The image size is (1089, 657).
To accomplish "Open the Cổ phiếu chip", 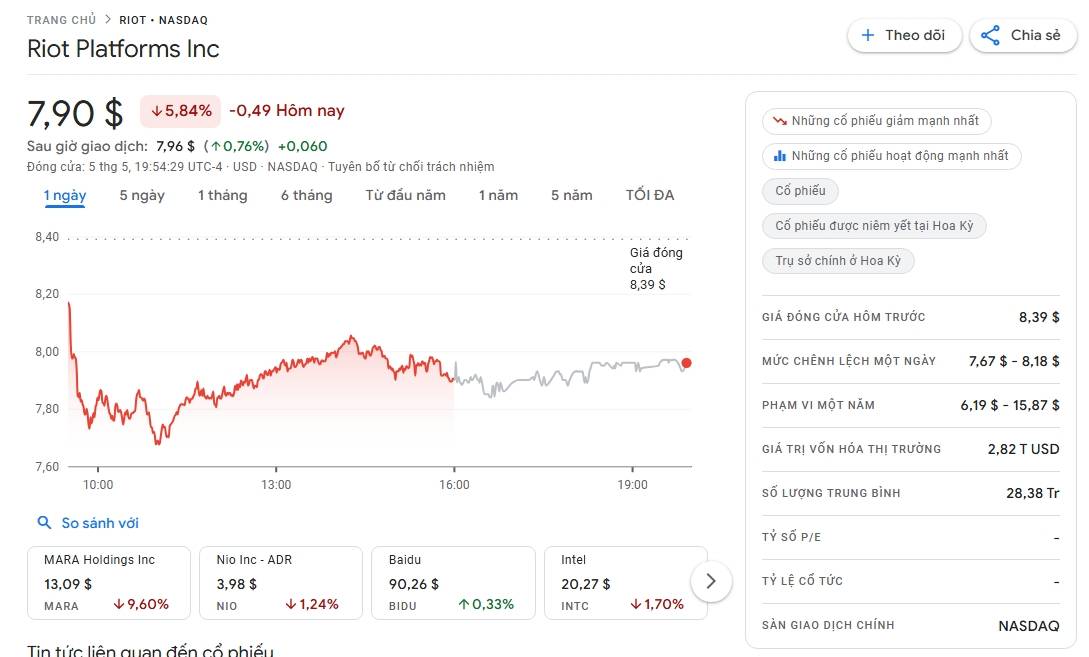I will point(800,191).
